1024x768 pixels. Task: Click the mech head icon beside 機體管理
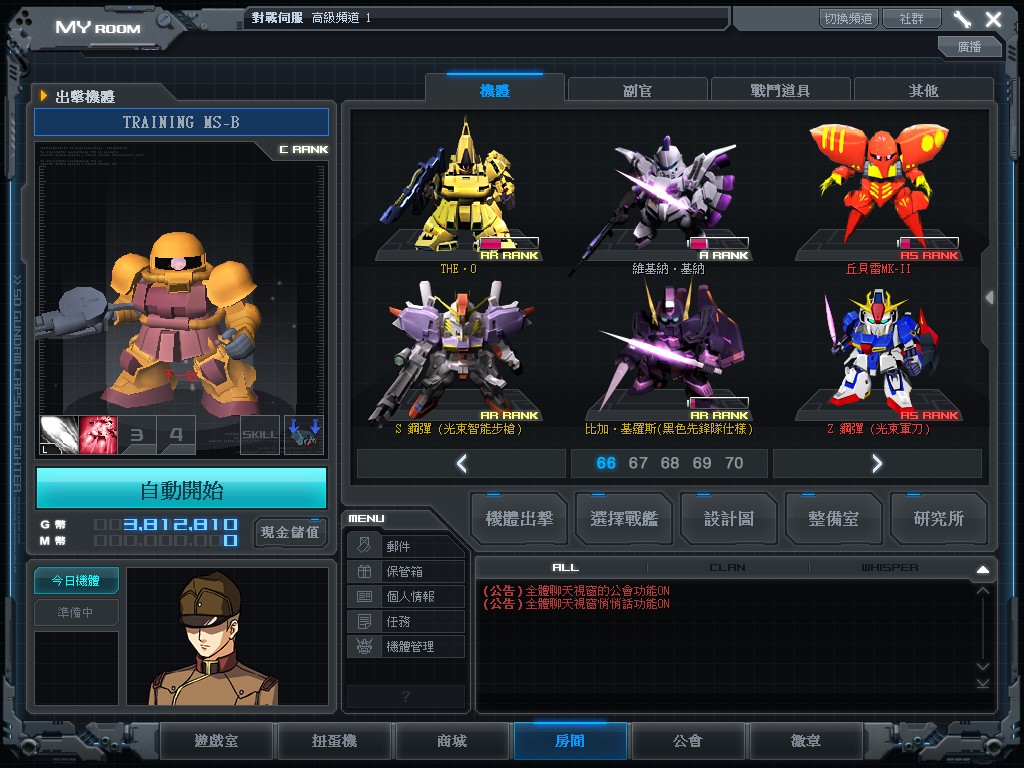click(x=364, y=646)
